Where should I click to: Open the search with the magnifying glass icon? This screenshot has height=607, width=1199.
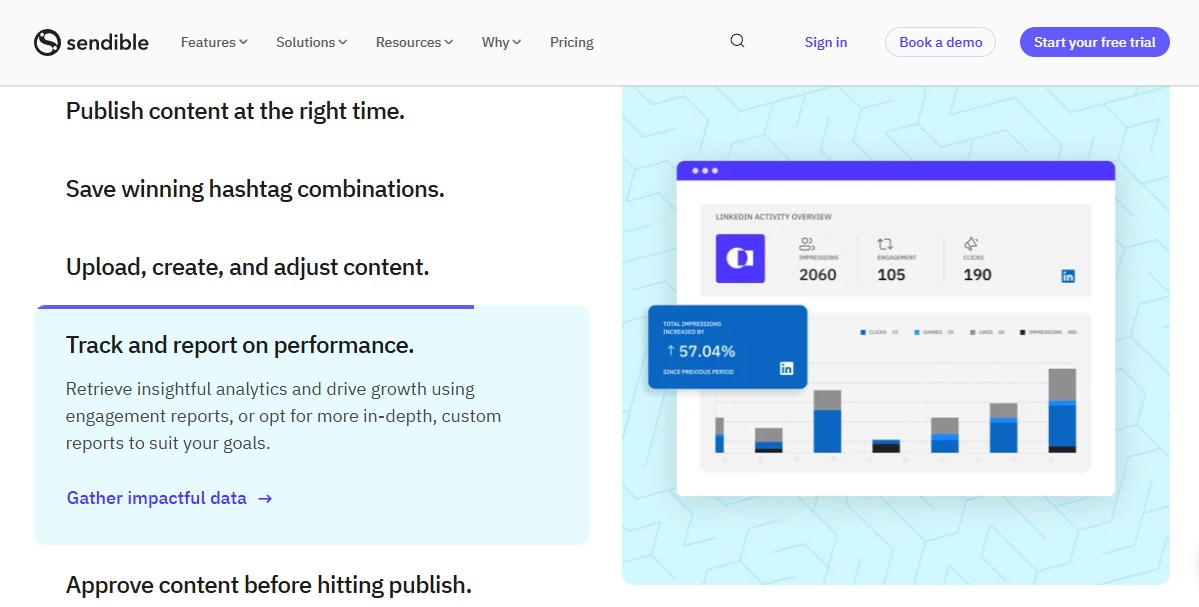click(x=737, y=41)
